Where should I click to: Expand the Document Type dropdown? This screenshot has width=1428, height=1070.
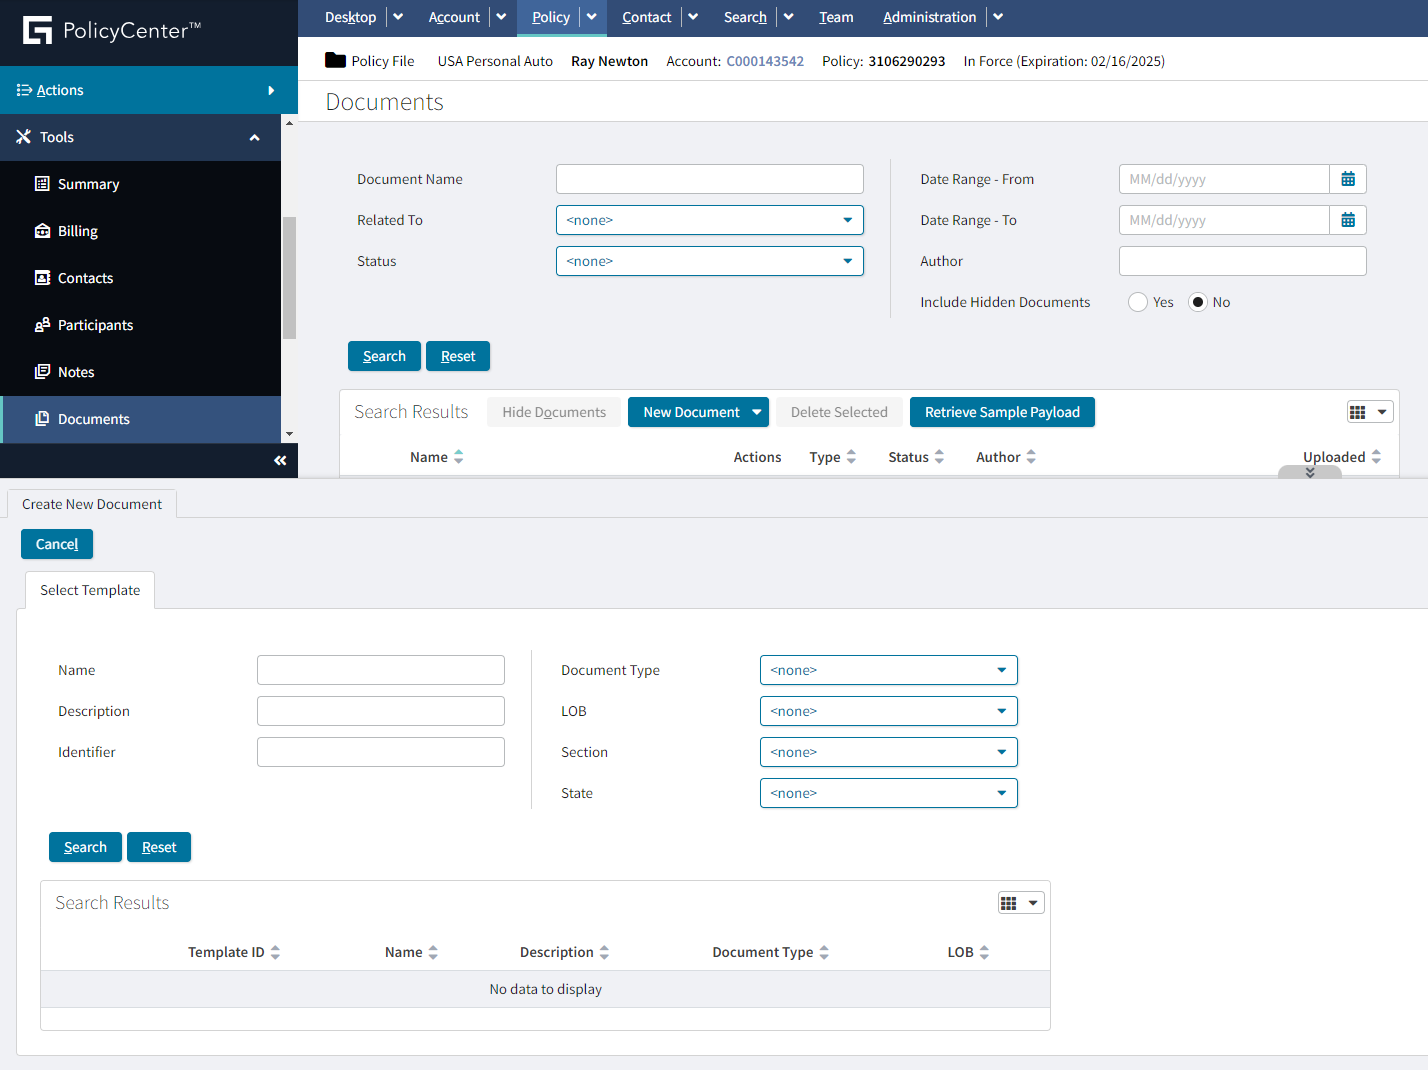pyautogui.click(x=888, y=670)
